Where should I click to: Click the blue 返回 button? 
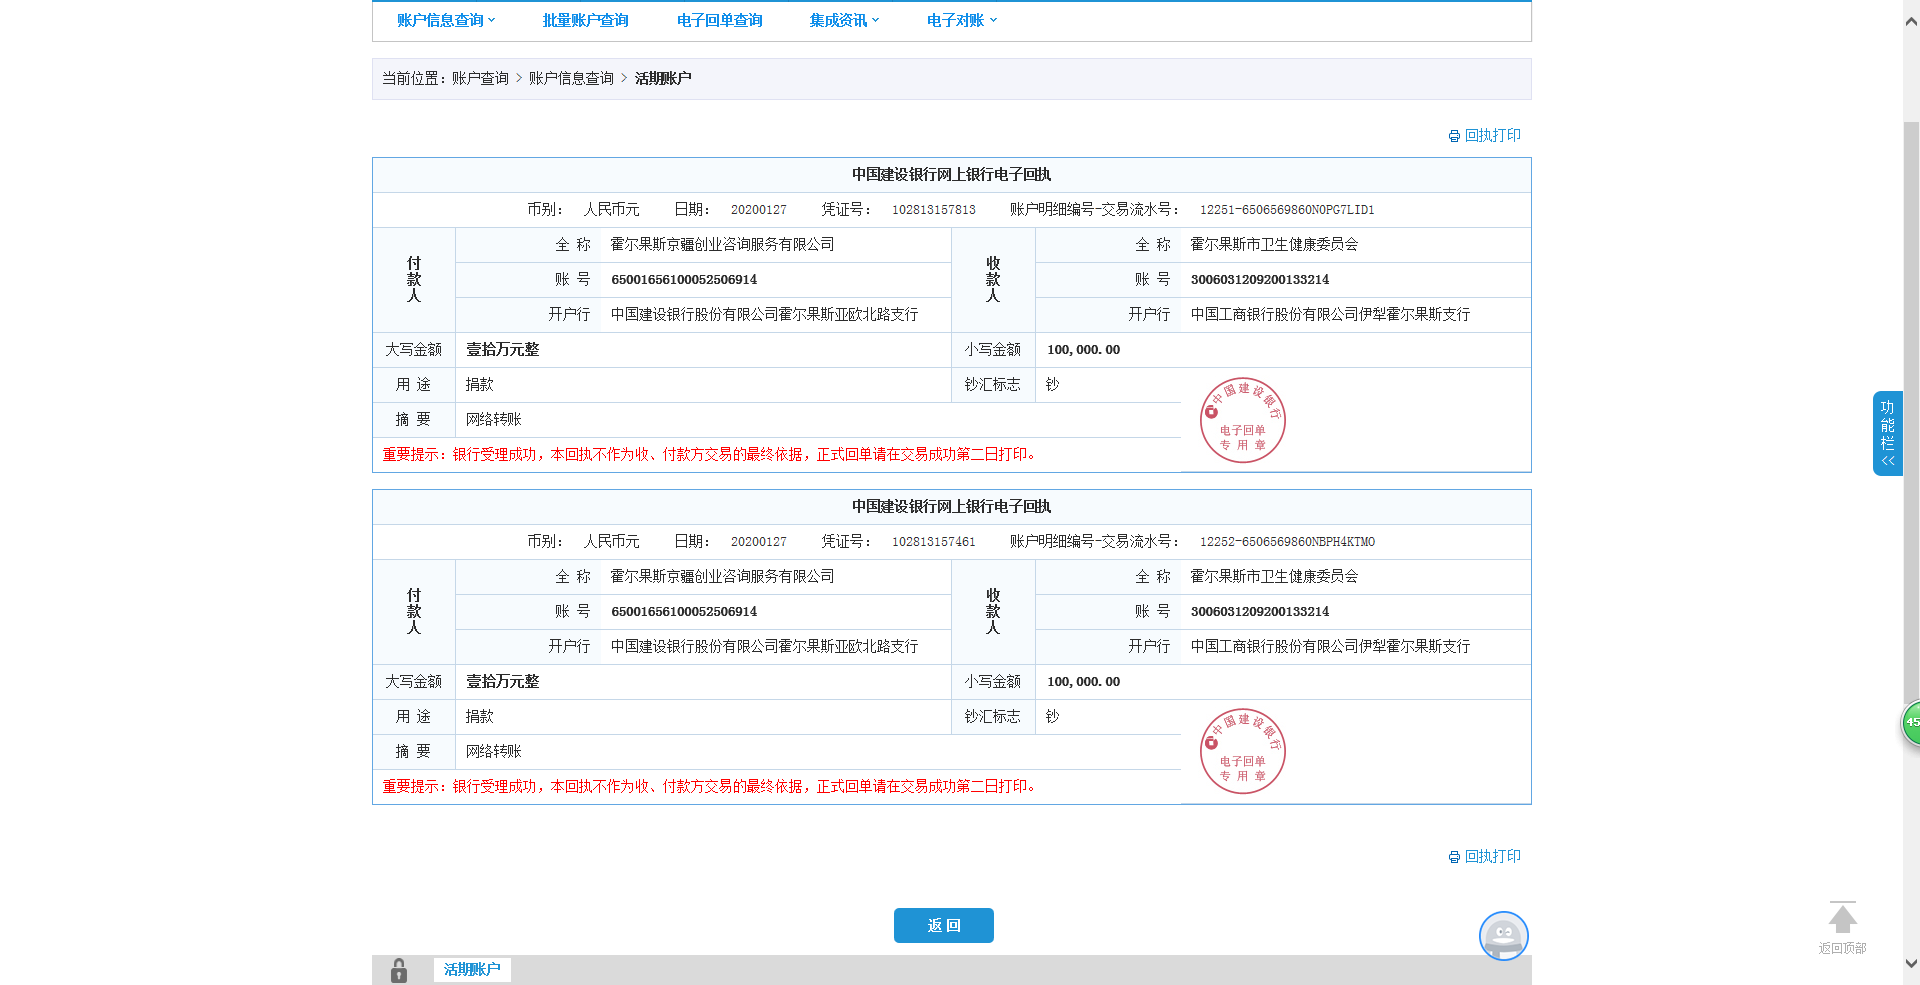pos(943,925)
